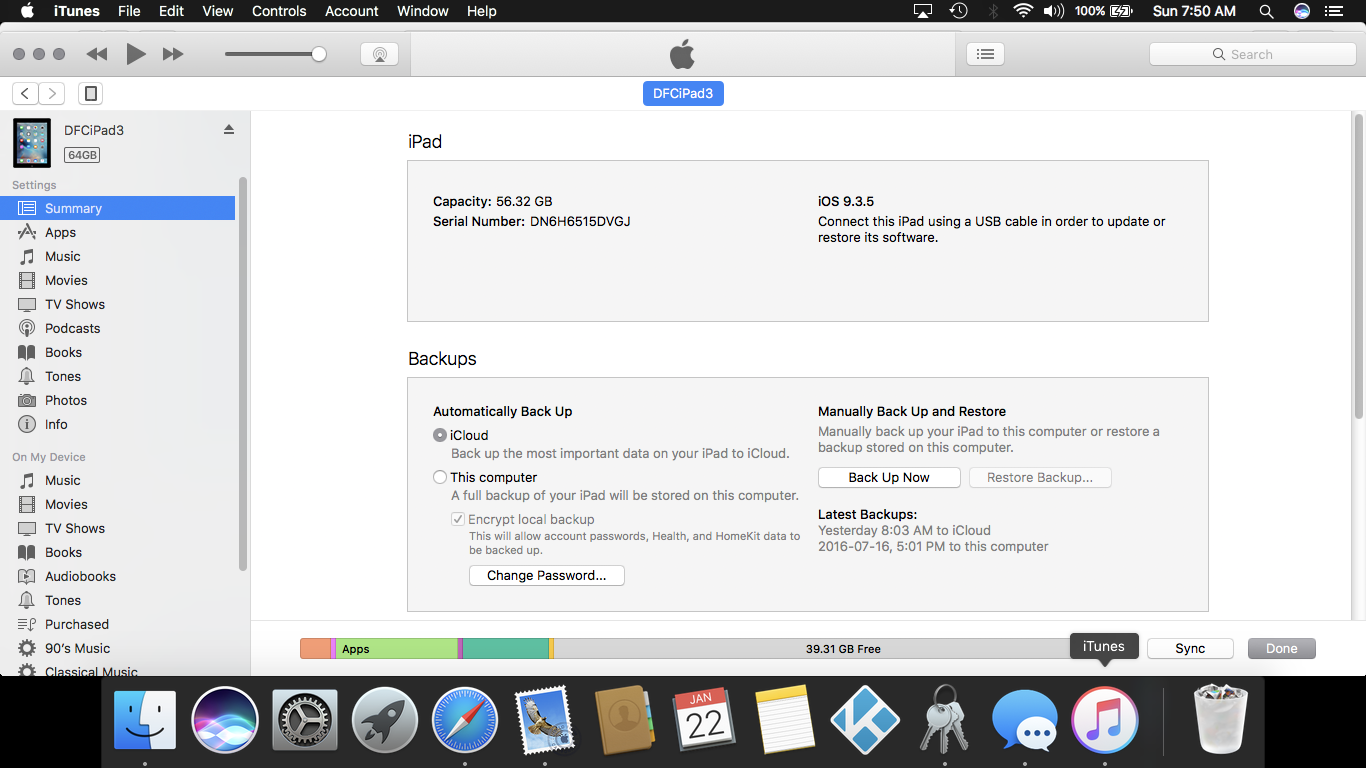
Task: Open Time Machine icon in menu bar
Action: 958,11
